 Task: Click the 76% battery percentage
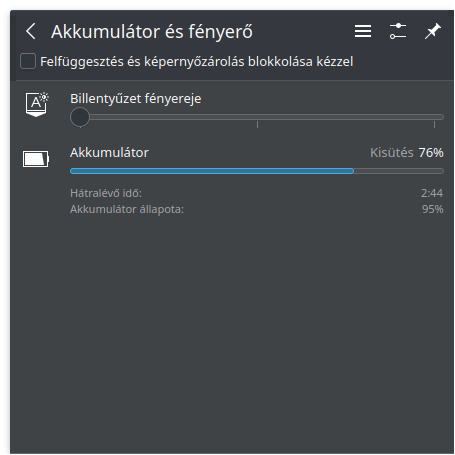coord(431,153)
